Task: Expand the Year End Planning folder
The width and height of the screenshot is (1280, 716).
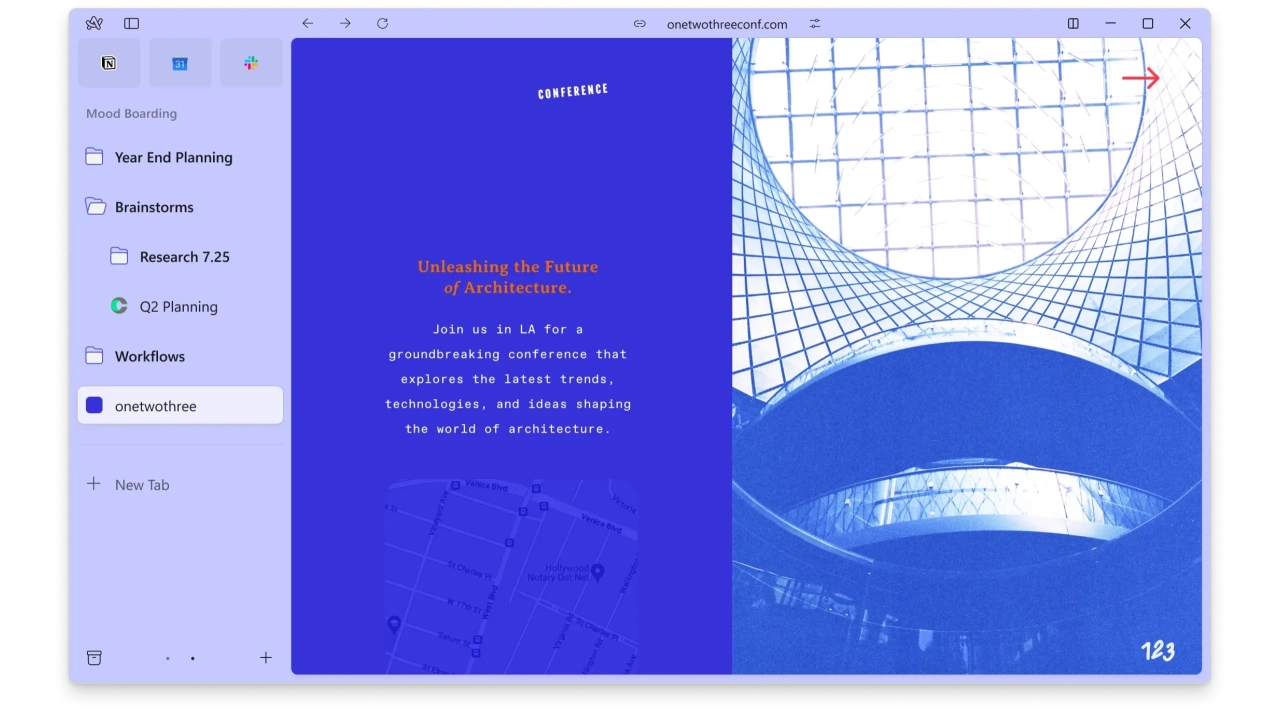Action: 173,157
